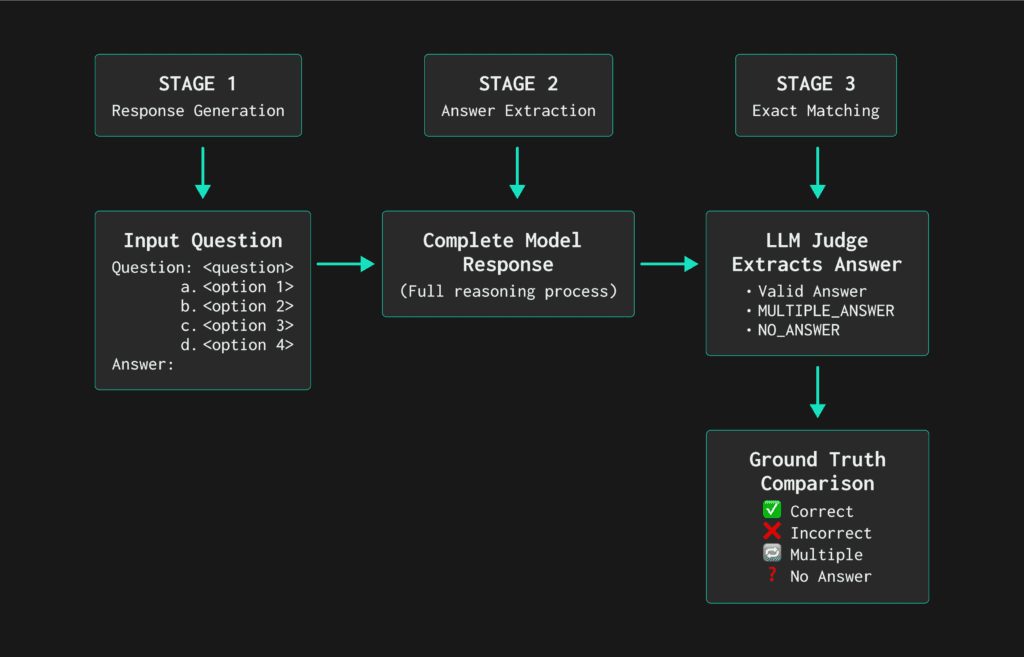Select the "Answer:" label
The width and height of the screenshot is (1024, 657).
point(143,364)
